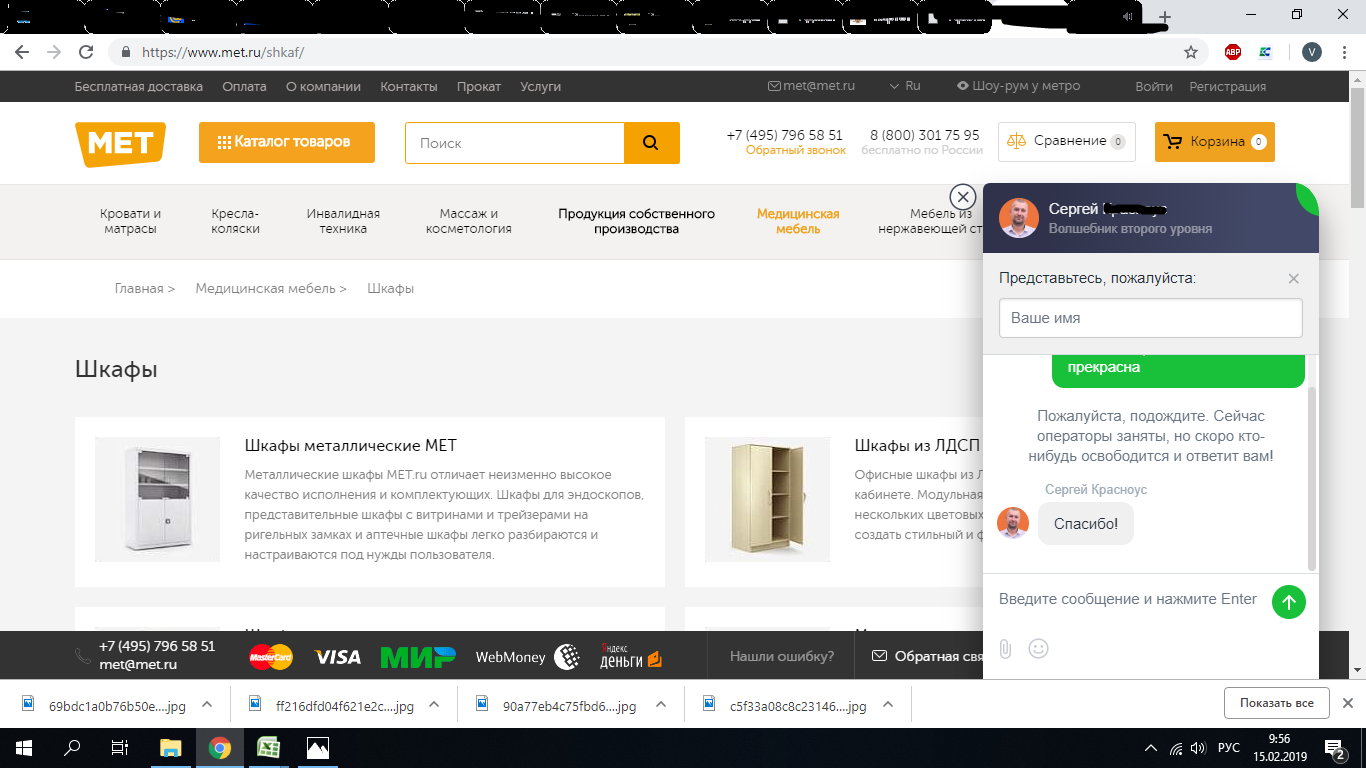Dismiss the name prompt in chat
This screenshot has width=1366, height=768.
click(1293, 279)
